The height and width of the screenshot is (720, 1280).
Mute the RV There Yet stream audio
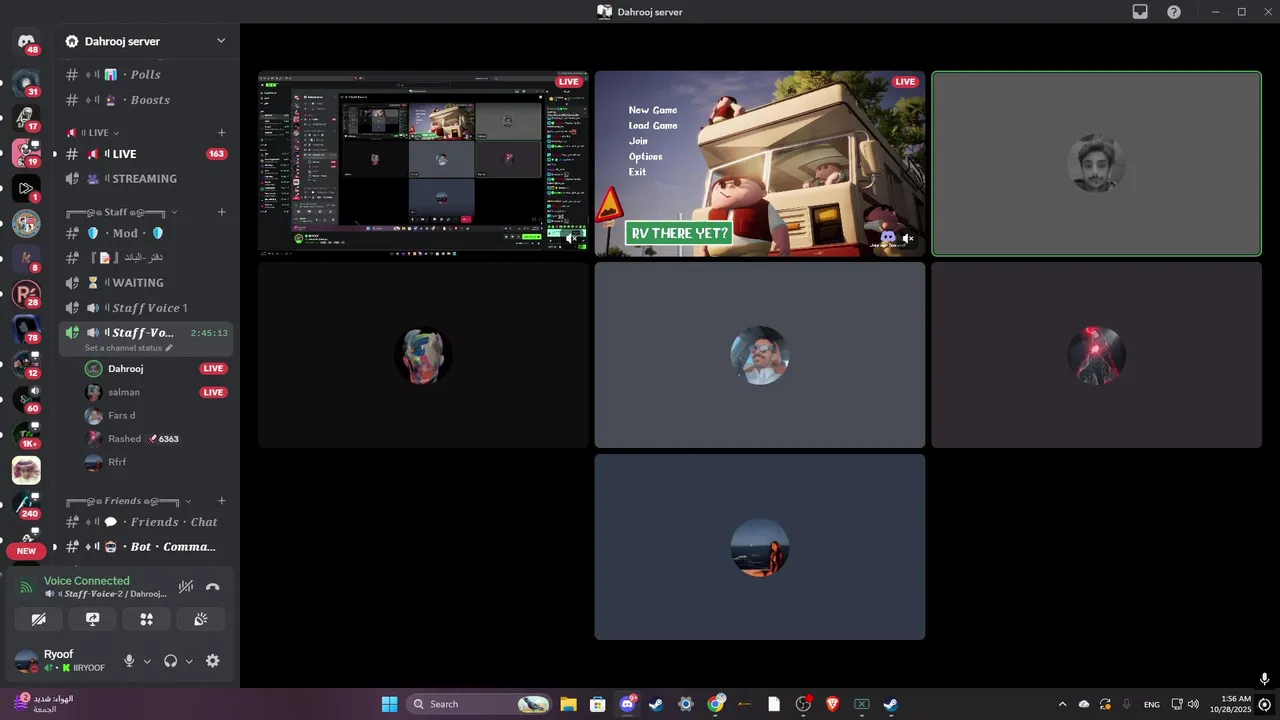908,238
